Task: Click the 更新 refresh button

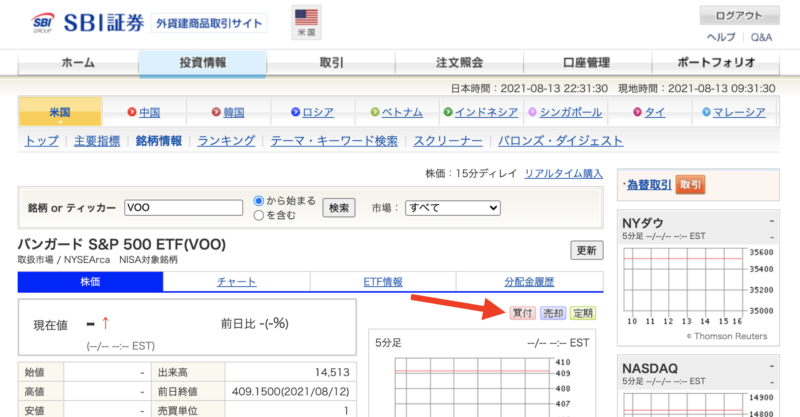Action: pos(586,250)
